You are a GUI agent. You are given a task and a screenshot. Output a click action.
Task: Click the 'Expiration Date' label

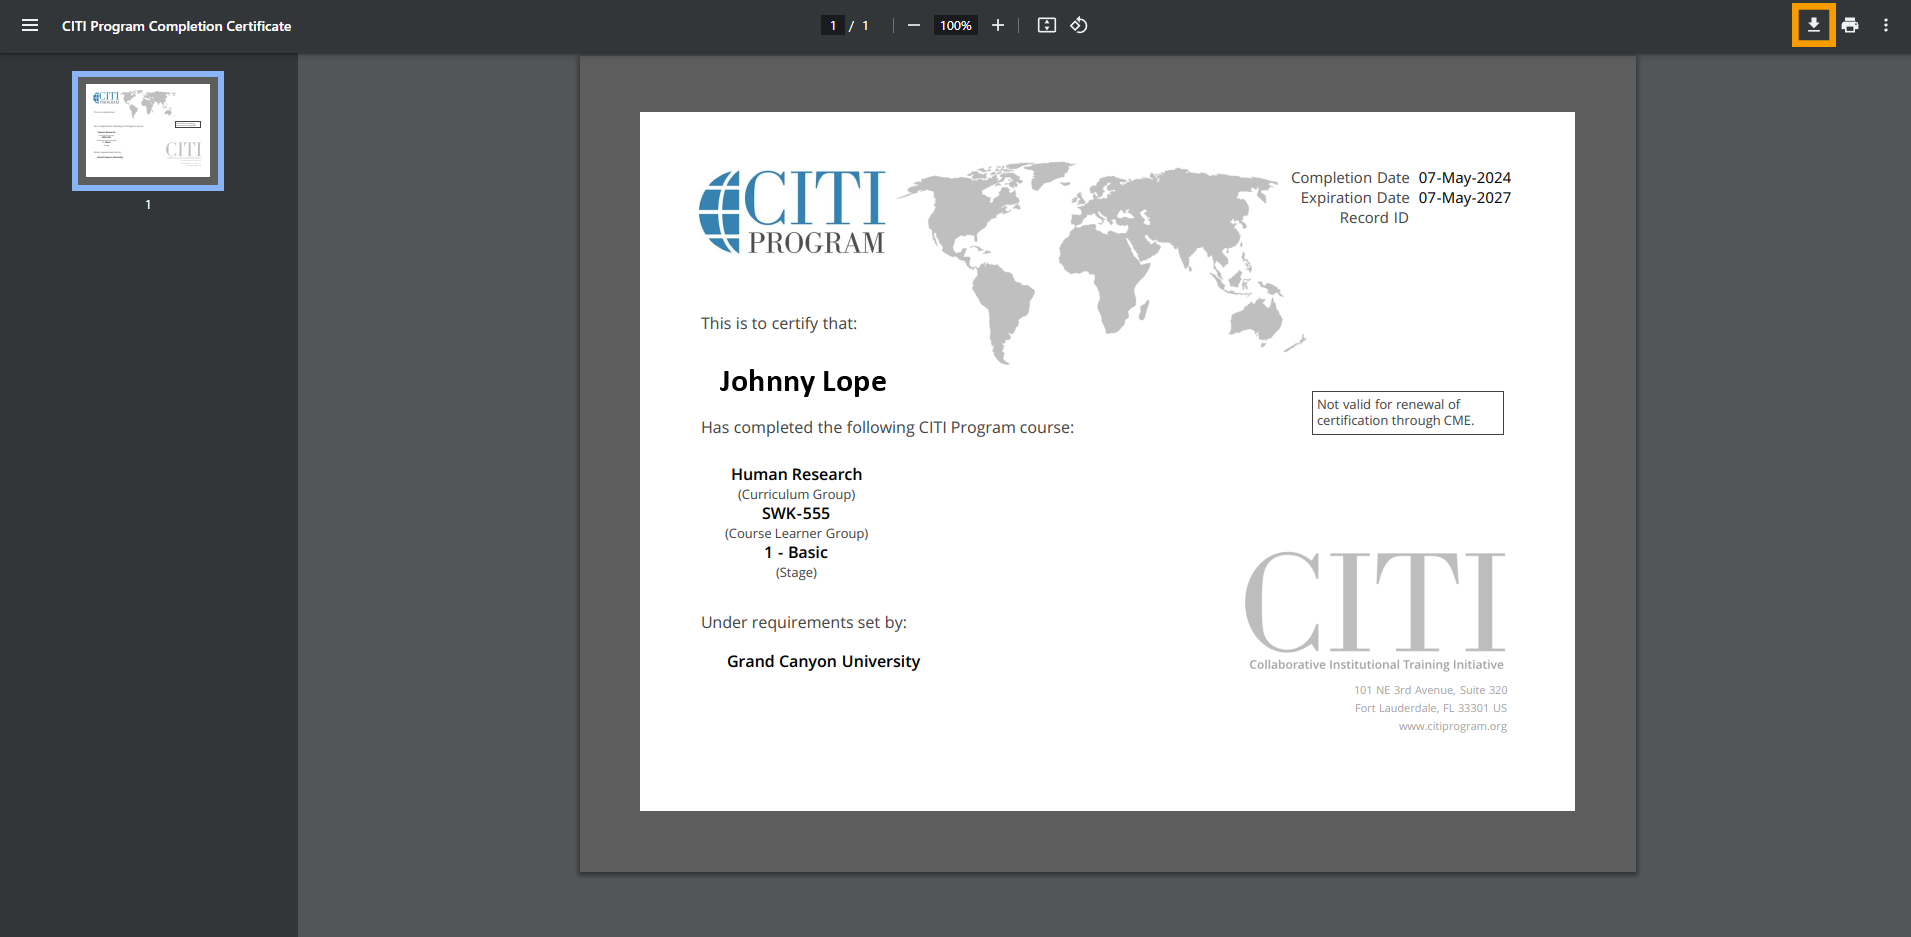[1355, 198]
